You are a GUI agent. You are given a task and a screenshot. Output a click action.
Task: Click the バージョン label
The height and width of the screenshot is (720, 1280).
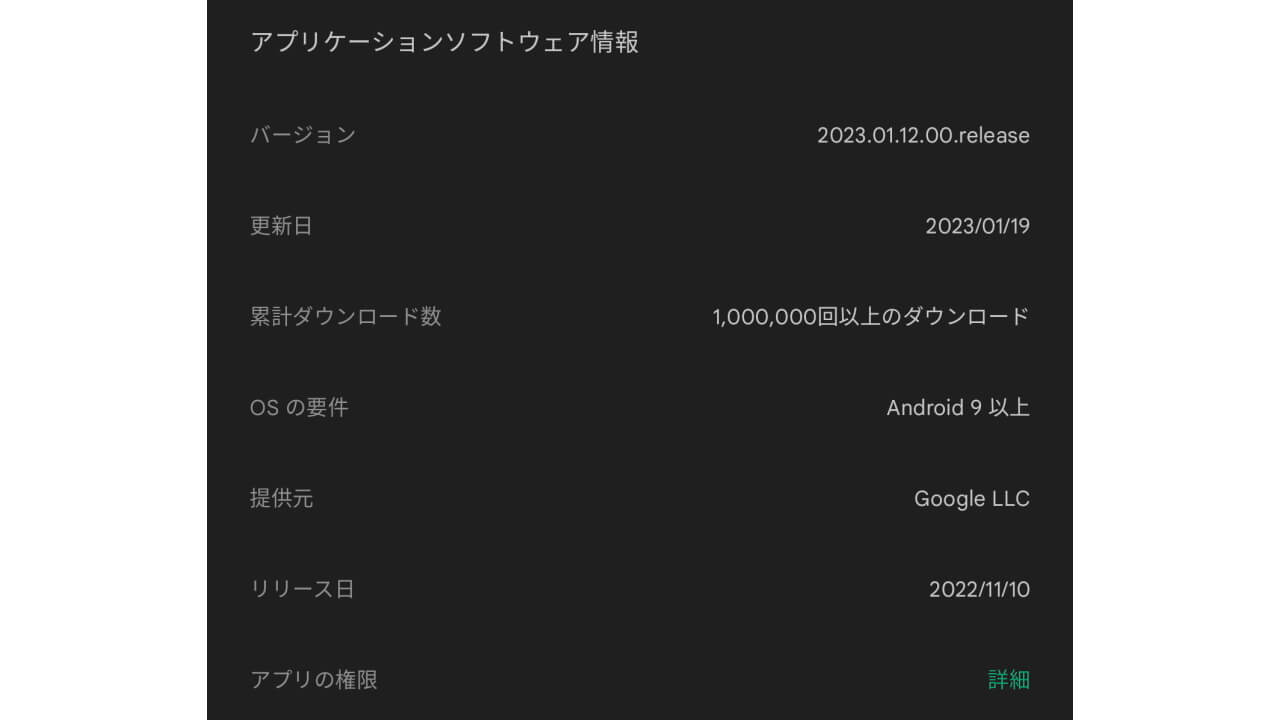tap(303, 135)
